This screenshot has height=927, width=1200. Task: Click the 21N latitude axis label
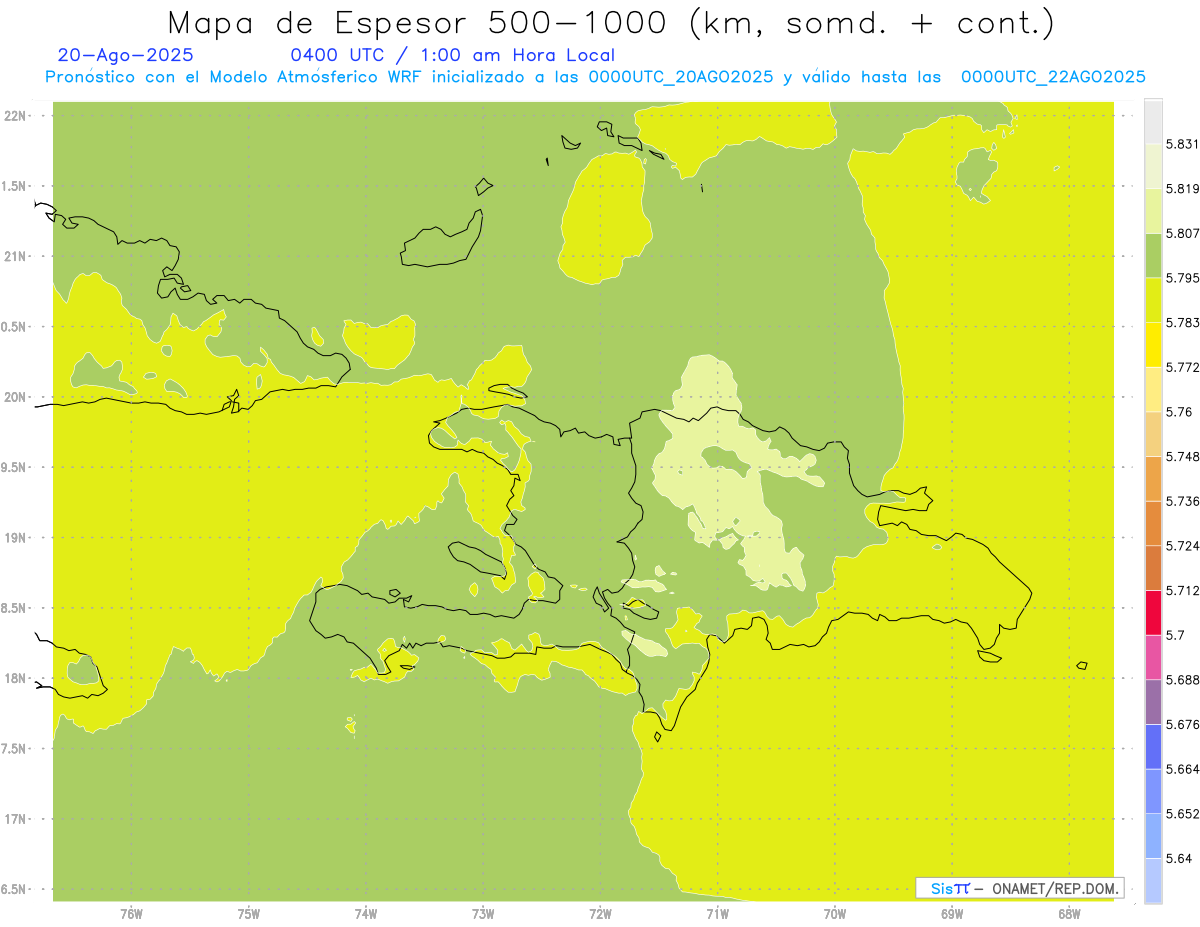14,256
